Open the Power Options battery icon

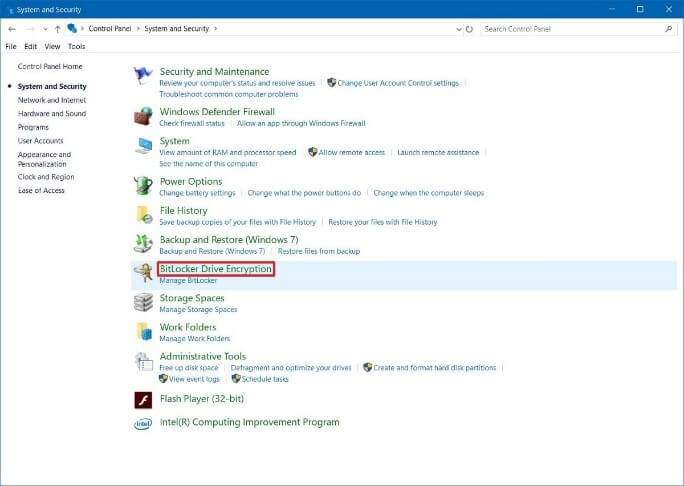(x=143, y=186)
